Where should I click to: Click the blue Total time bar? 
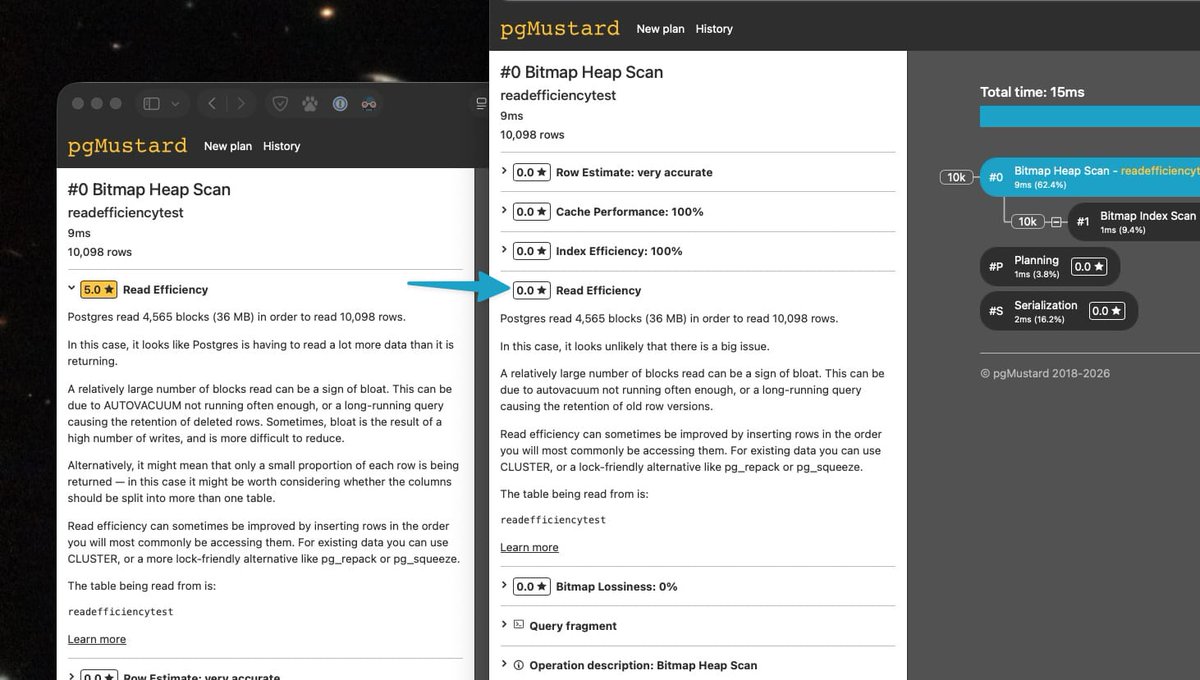[1090, 117]
